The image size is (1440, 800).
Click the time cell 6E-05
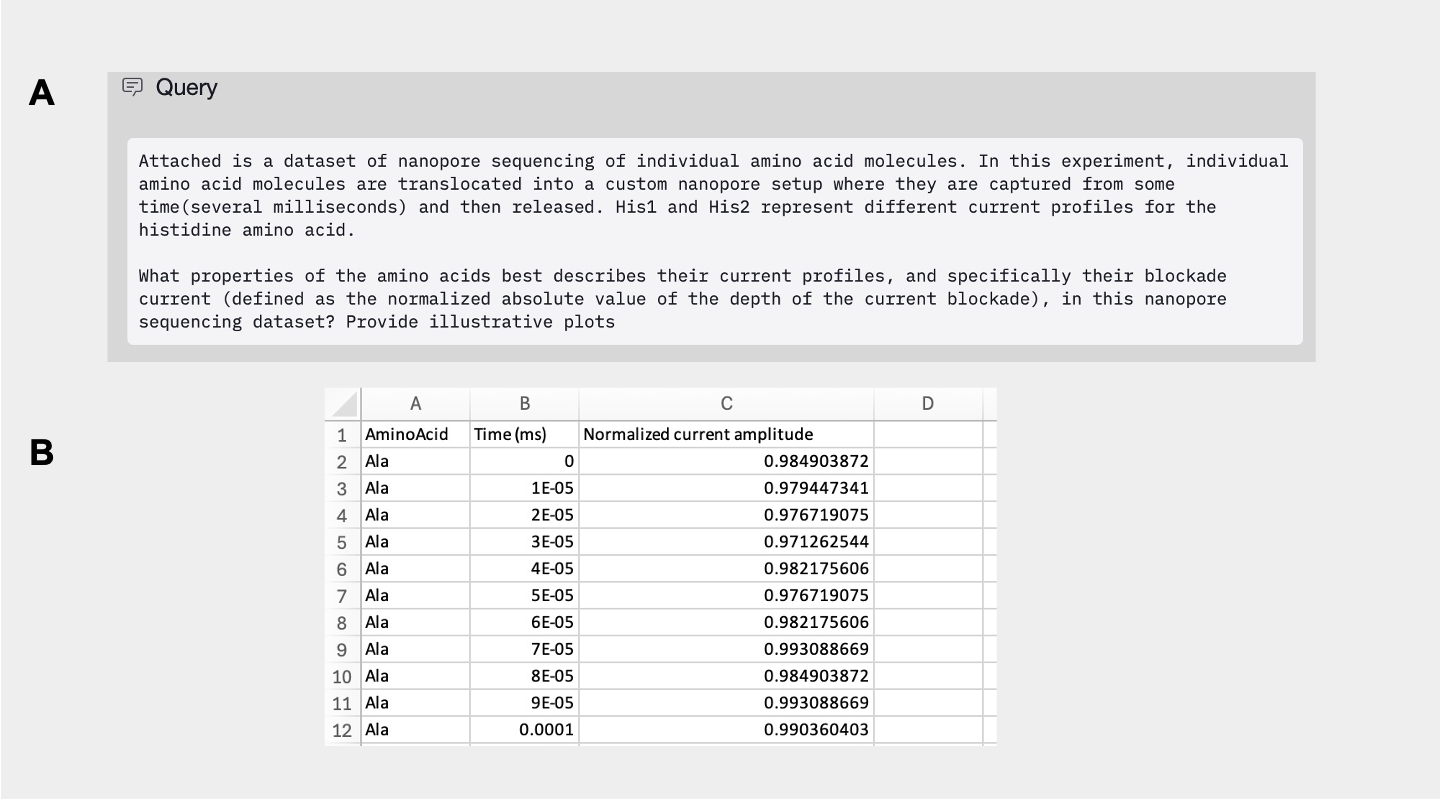pyautogui.click(x=525, y=623)
